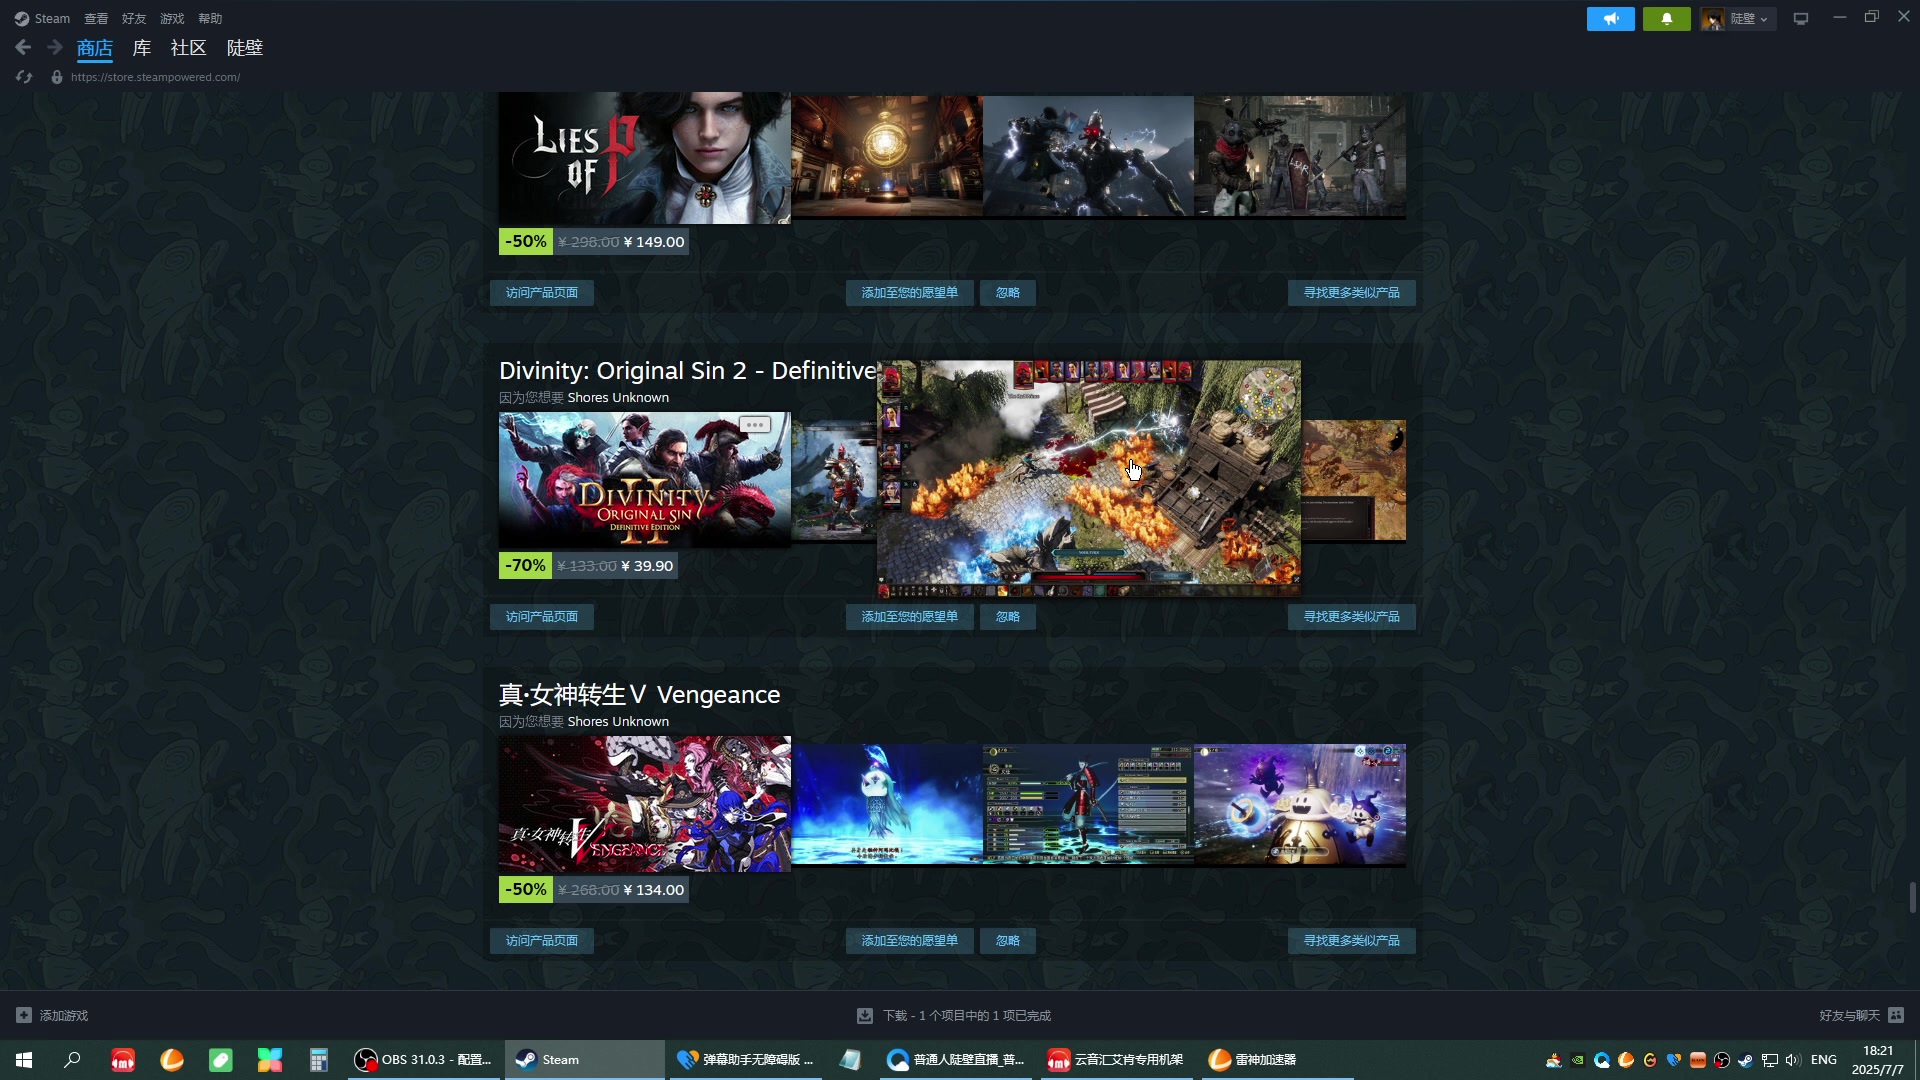Open Windows taskbar search magnifier

[72, 1060]
